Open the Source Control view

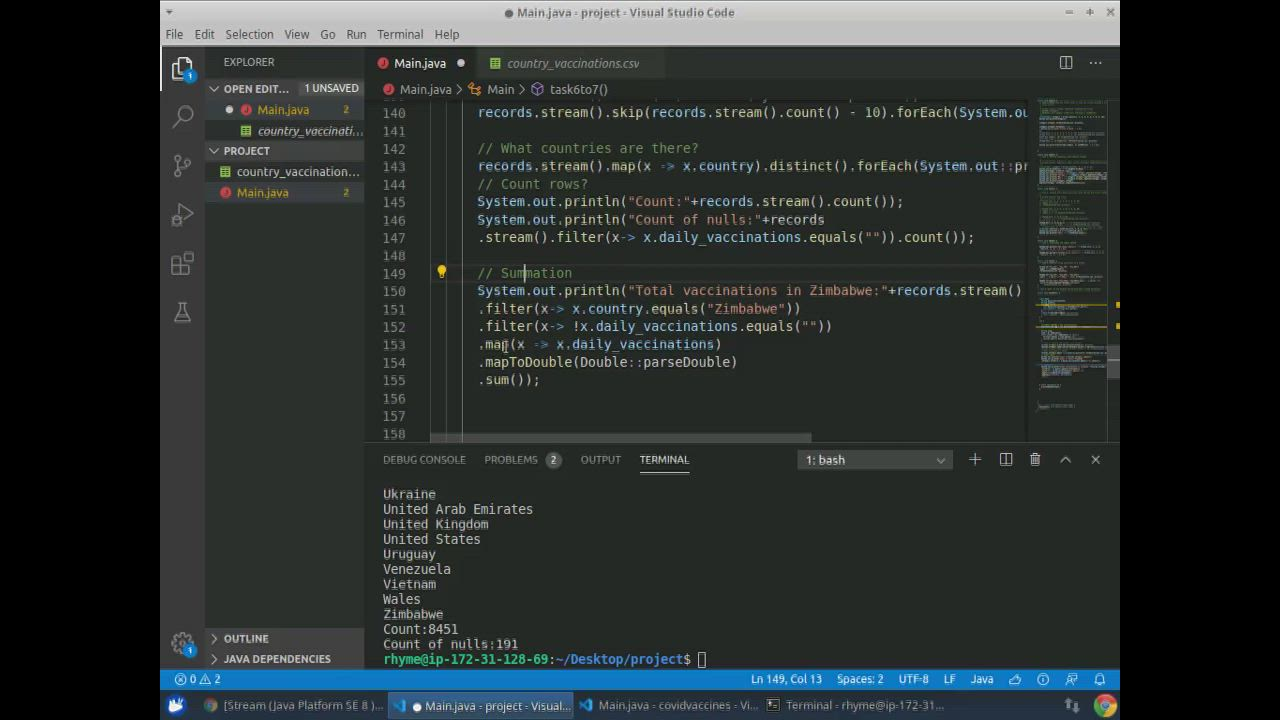coord(183,165)
